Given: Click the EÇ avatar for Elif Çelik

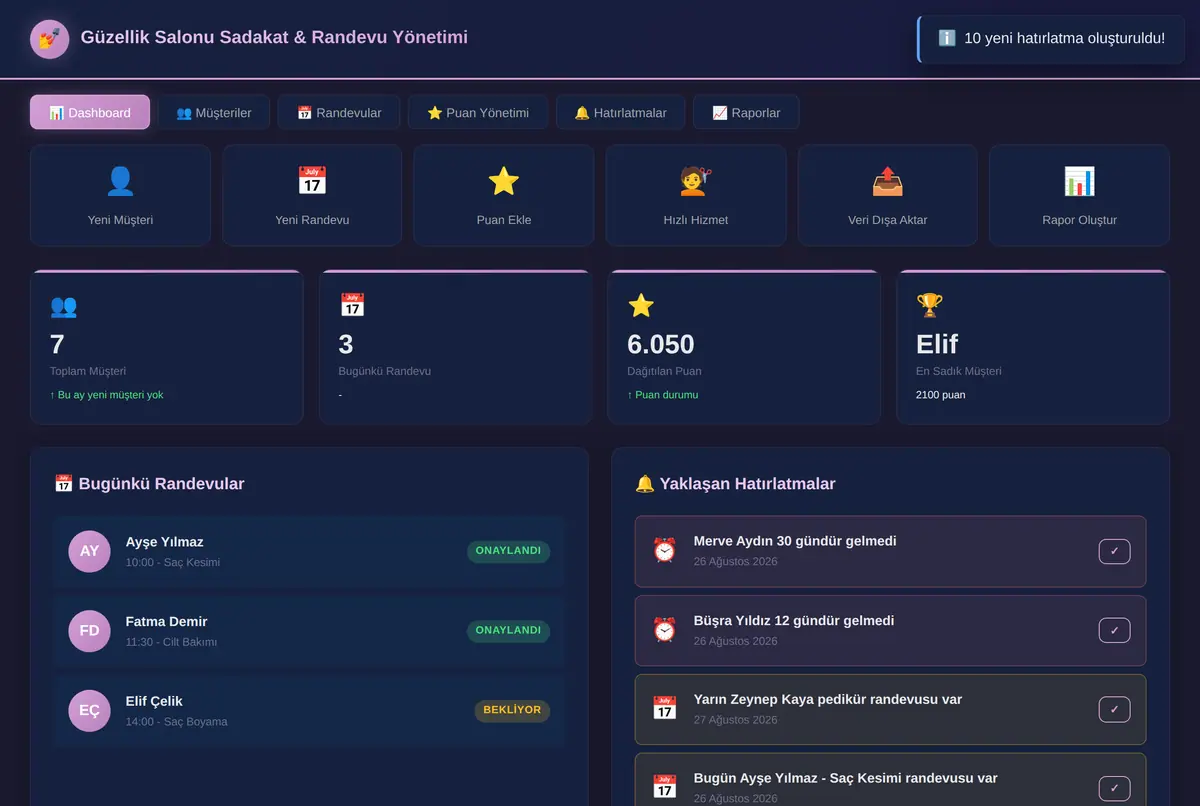Looking at the screenshot, I should [x=89, y=711].
